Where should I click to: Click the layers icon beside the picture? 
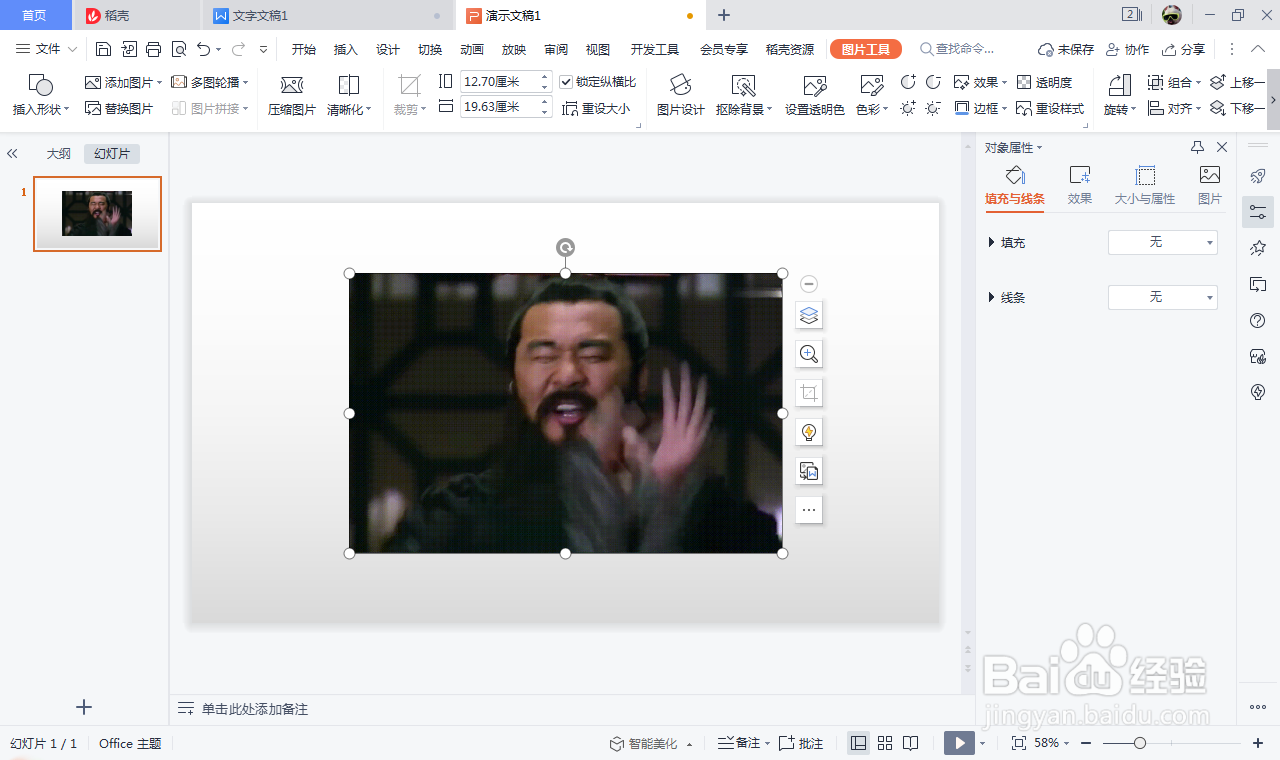click(809, 316)
